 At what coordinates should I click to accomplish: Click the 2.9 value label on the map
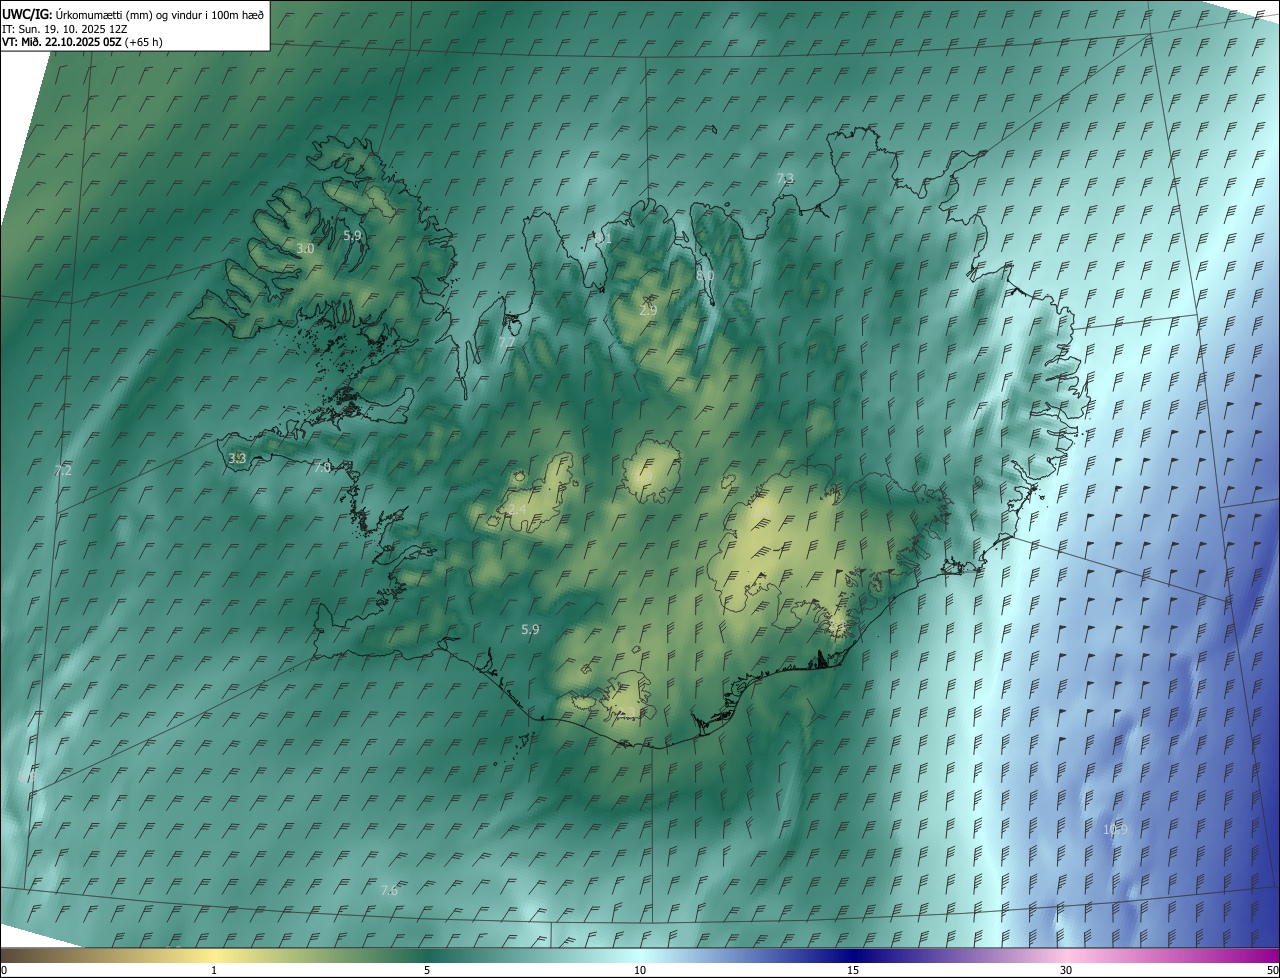pyautogui.click(x=648, y=310)
